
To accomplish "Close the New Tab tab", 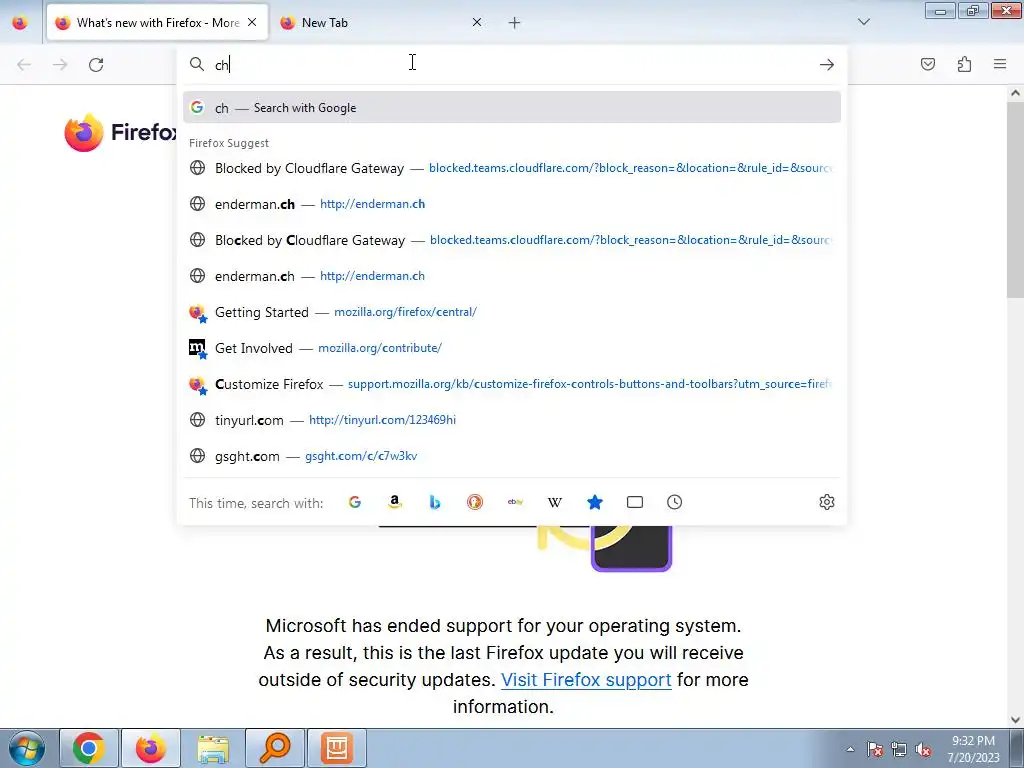I will click(x=477, y=22).
